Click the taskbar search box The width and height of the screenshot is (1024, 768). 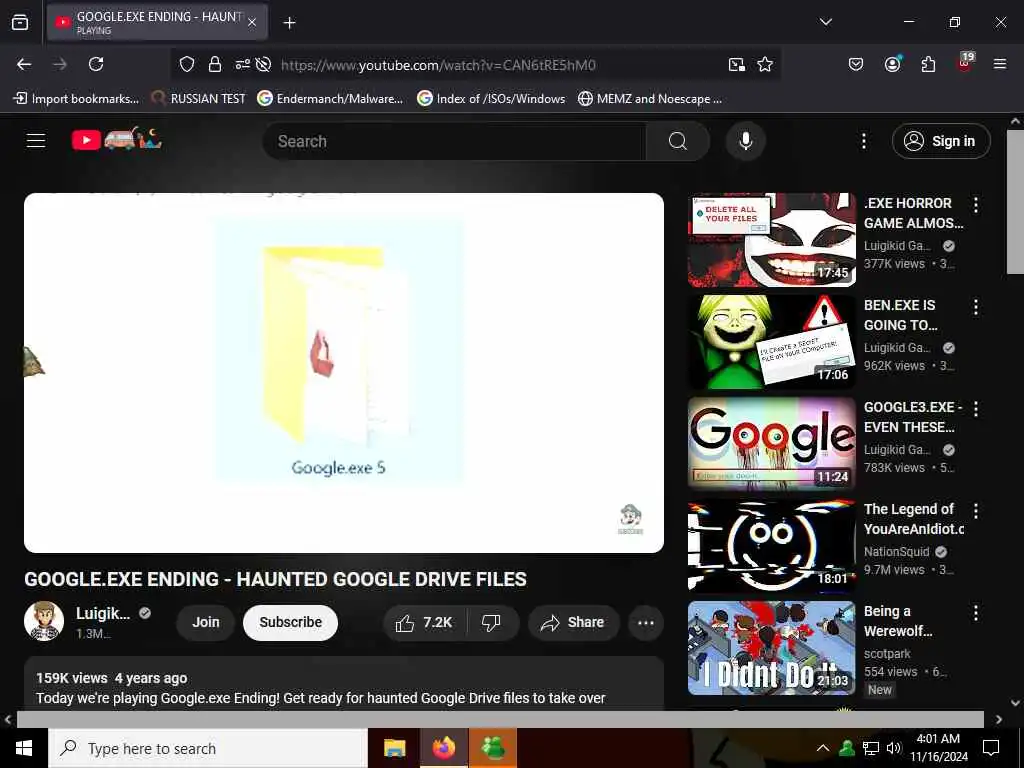[x=208, y=748]
